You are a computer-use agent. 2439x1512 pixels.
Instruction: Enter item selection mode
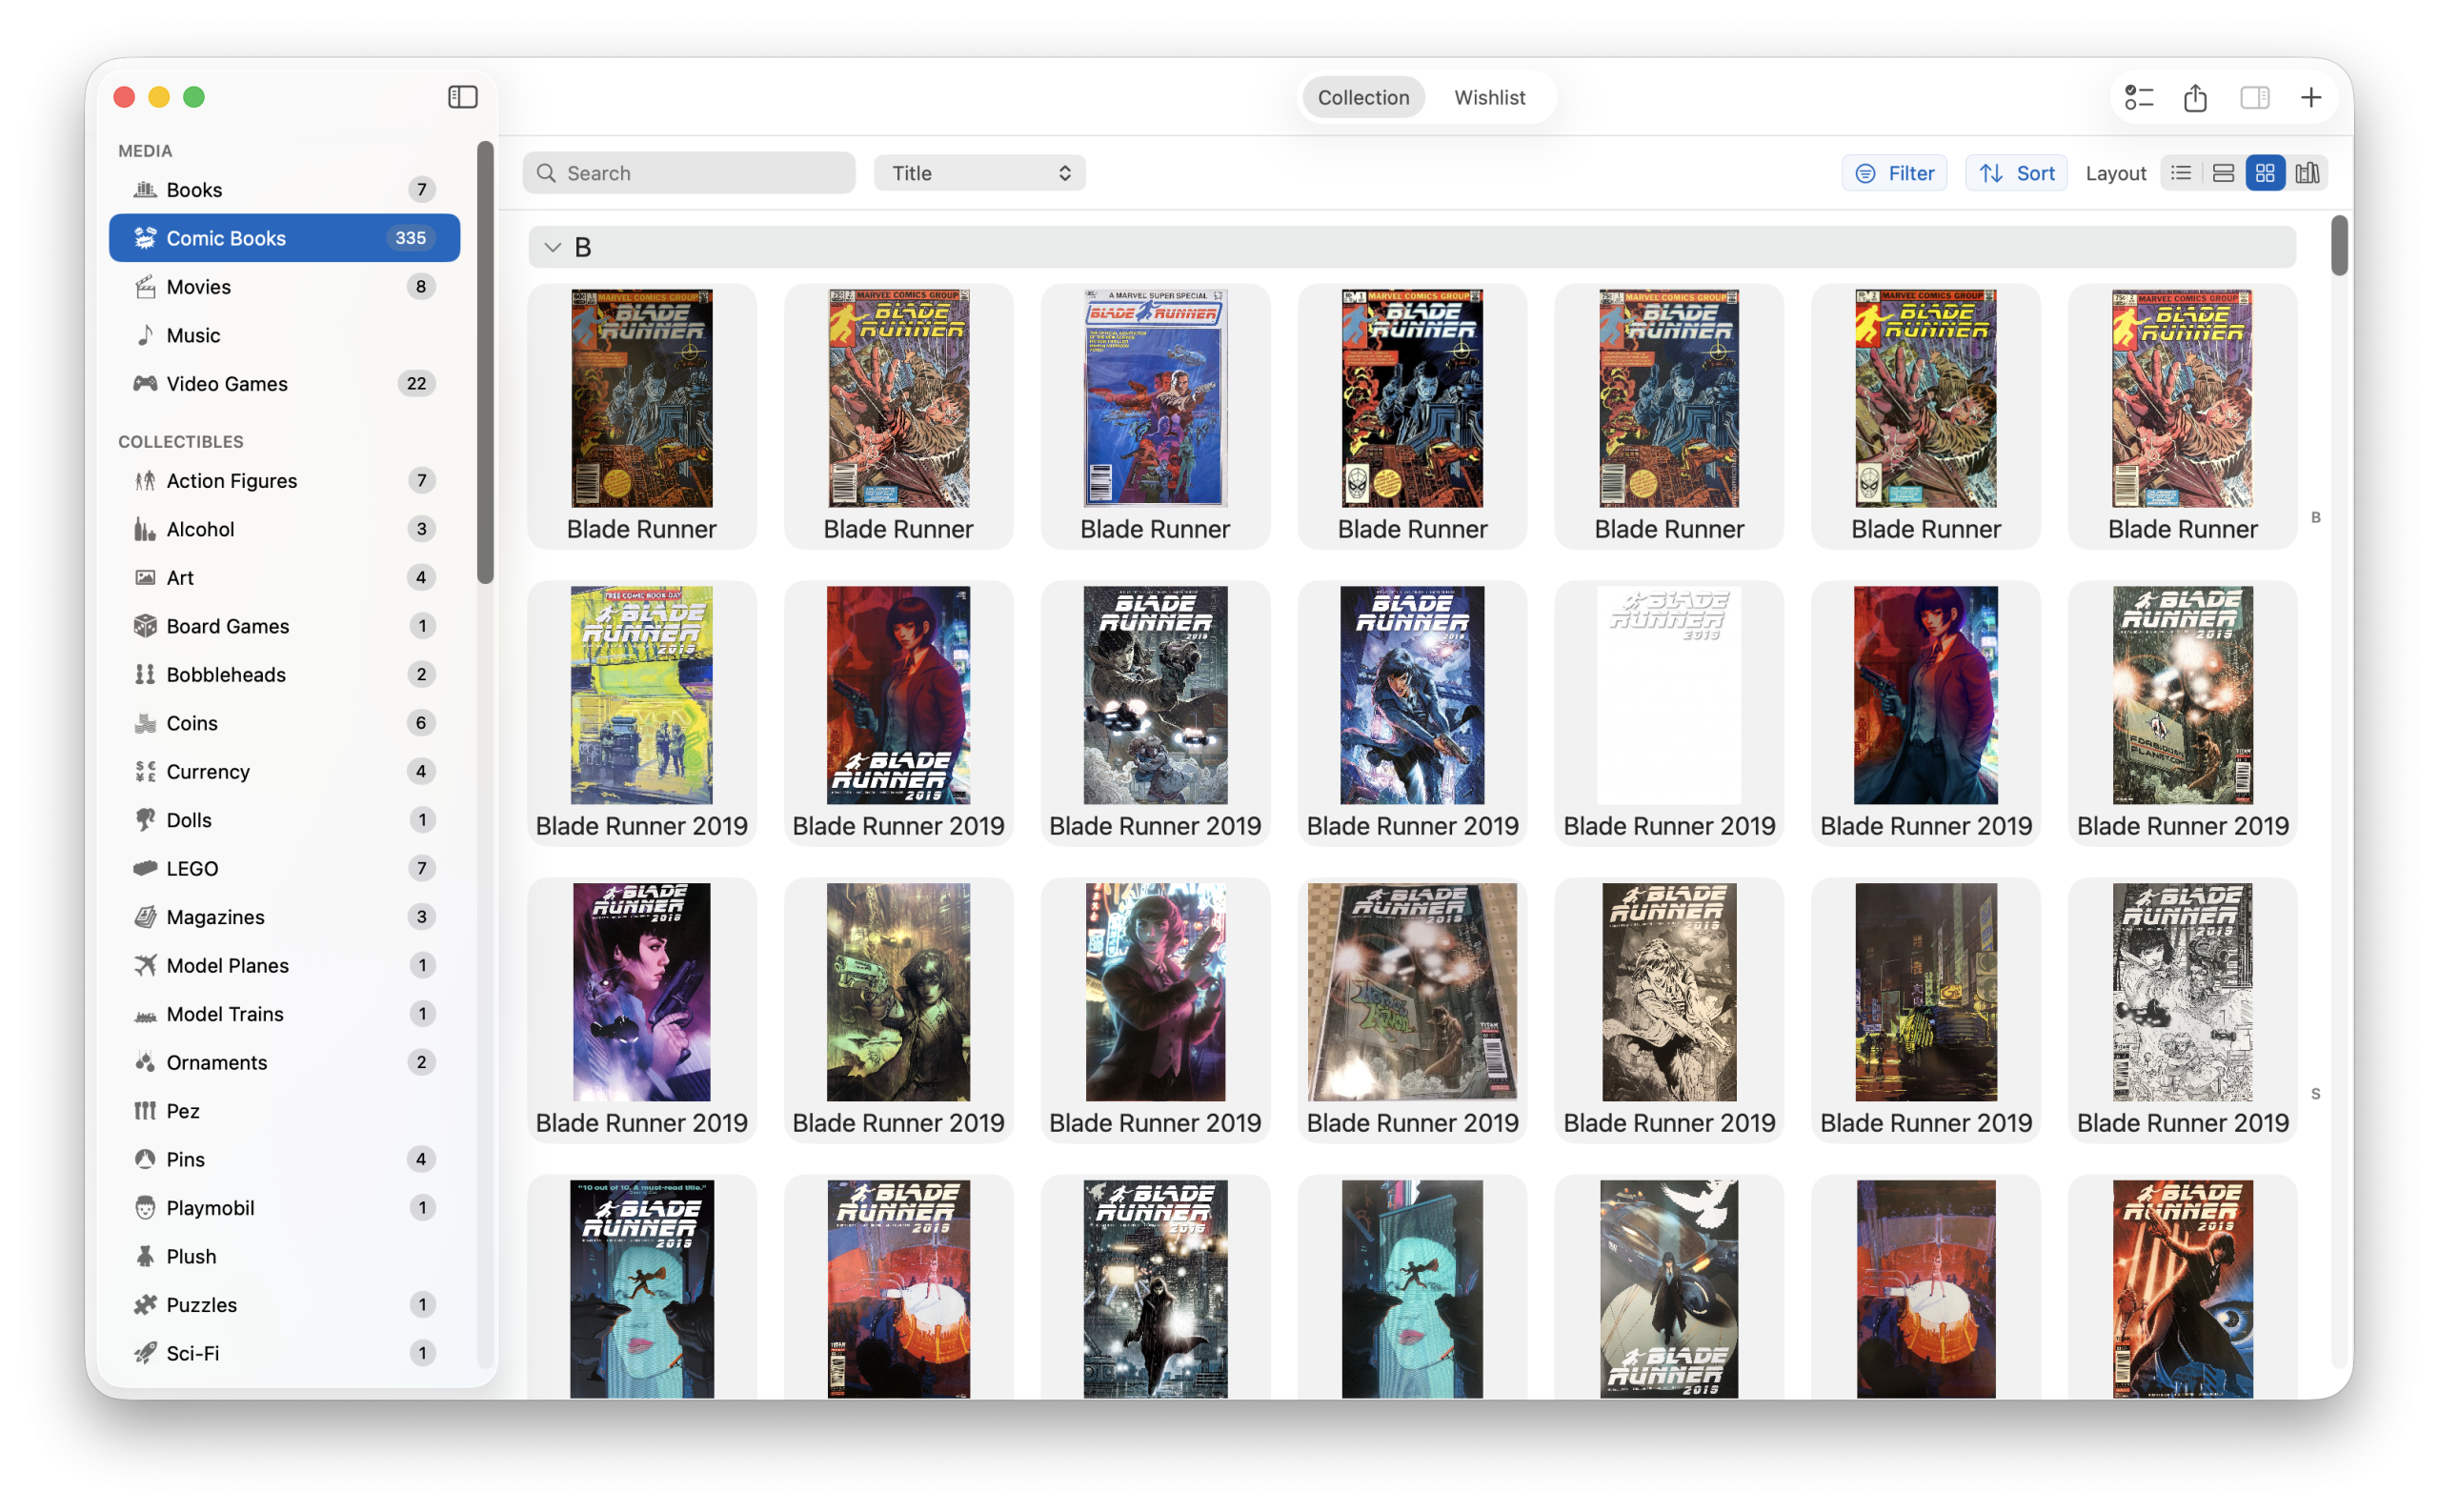[x=2139, y=97]
